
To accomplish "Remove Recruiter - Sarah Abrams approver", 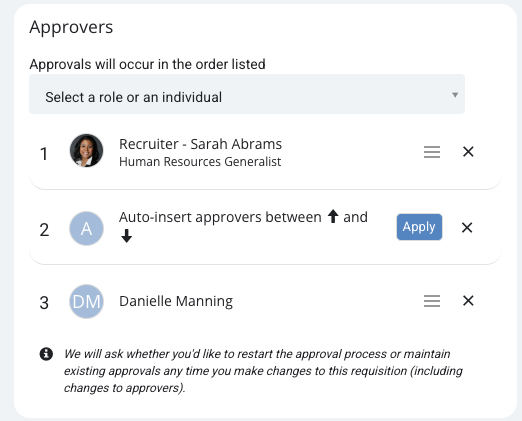I will point(468,152).
